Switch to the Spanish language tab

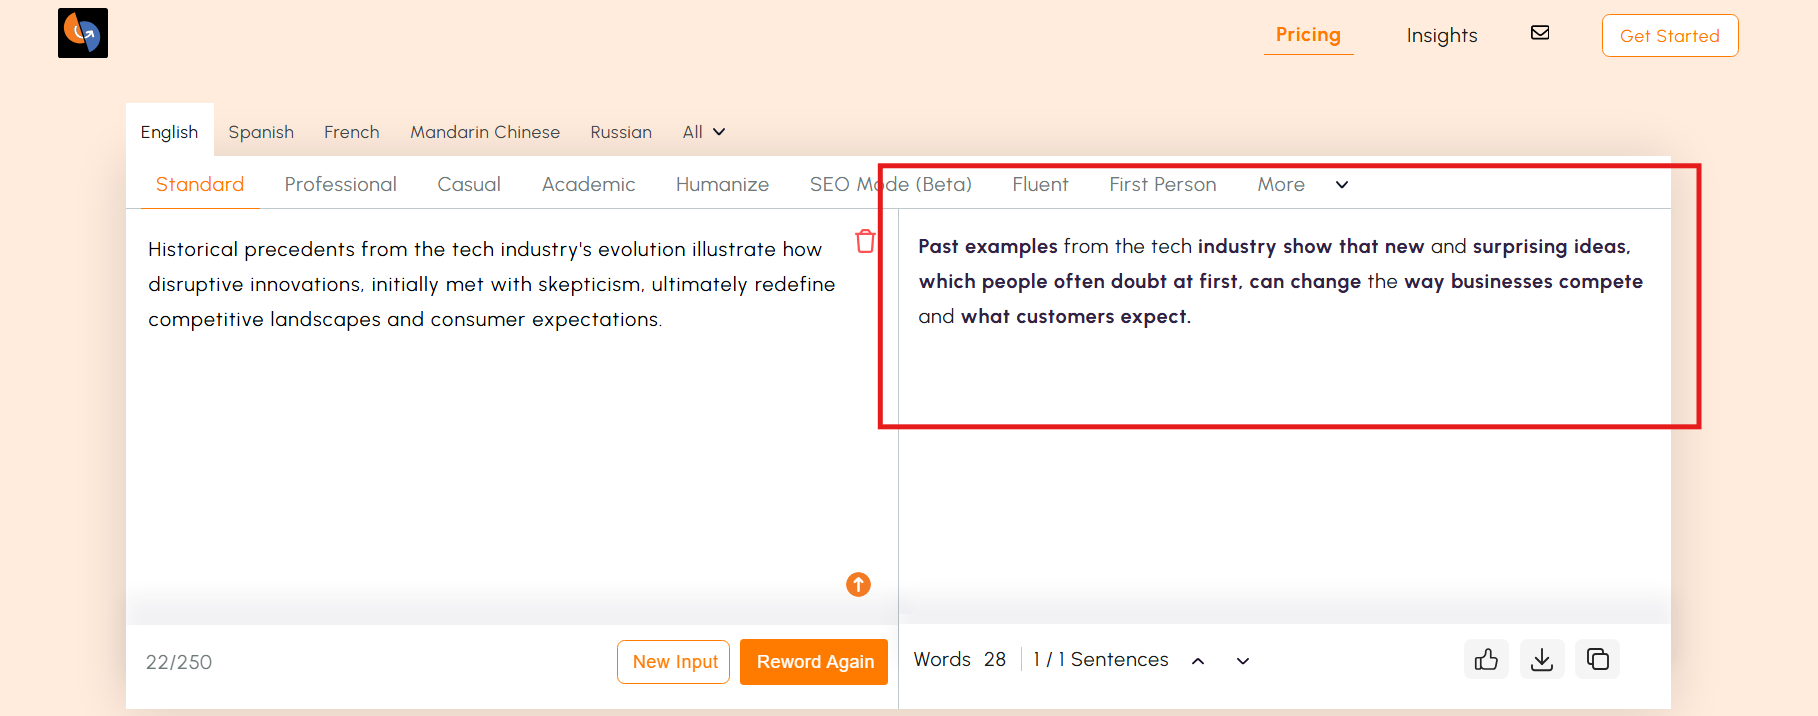click(x=261, y=132)
